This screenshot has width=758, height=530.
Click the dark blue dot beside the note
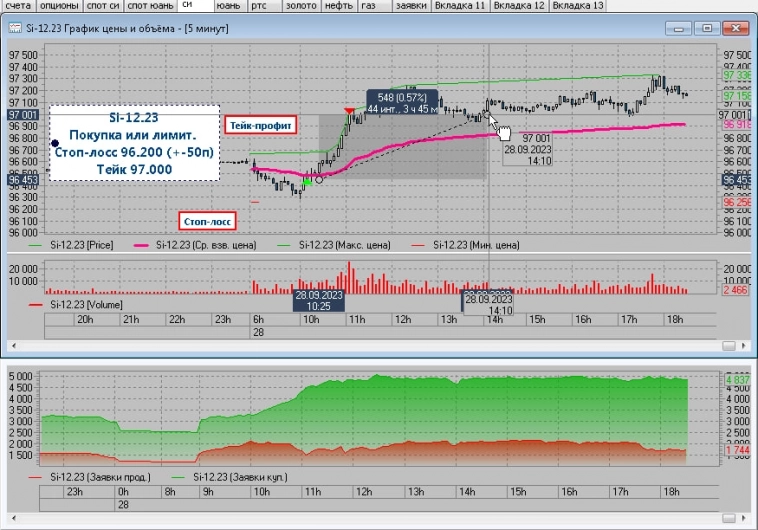(x=55, y=143)
